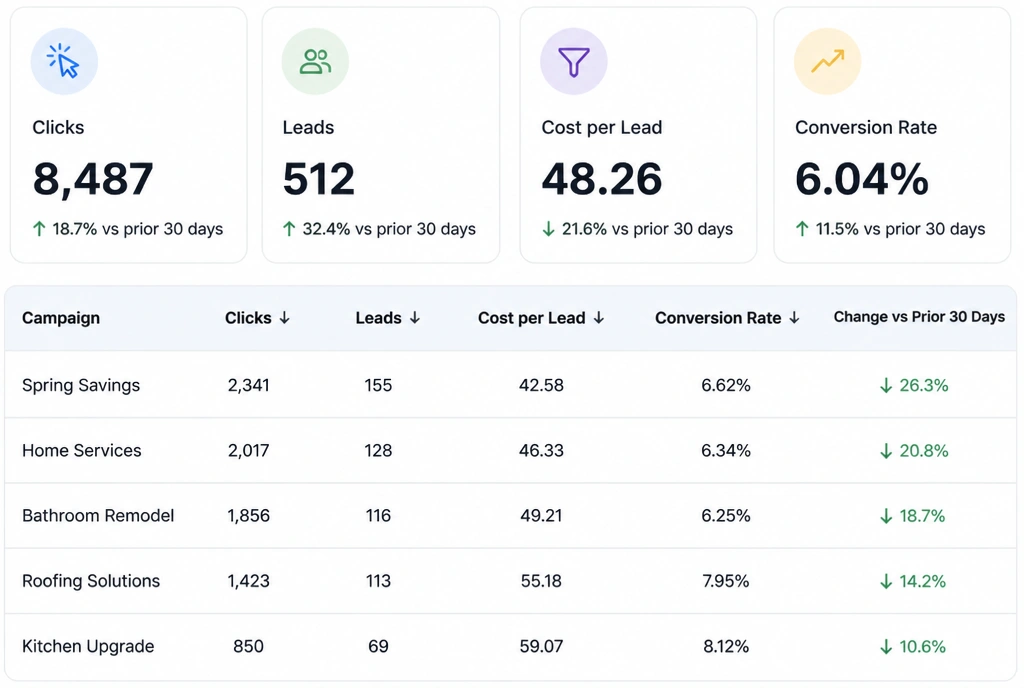Click the up arrow beside 18.7% in Clicks card

coord(39,229)
